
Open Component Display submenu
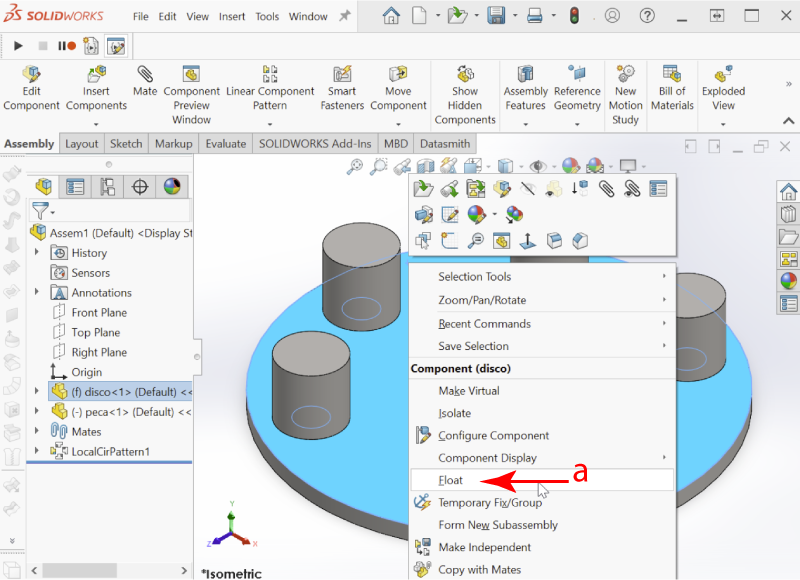coord(542,458)
